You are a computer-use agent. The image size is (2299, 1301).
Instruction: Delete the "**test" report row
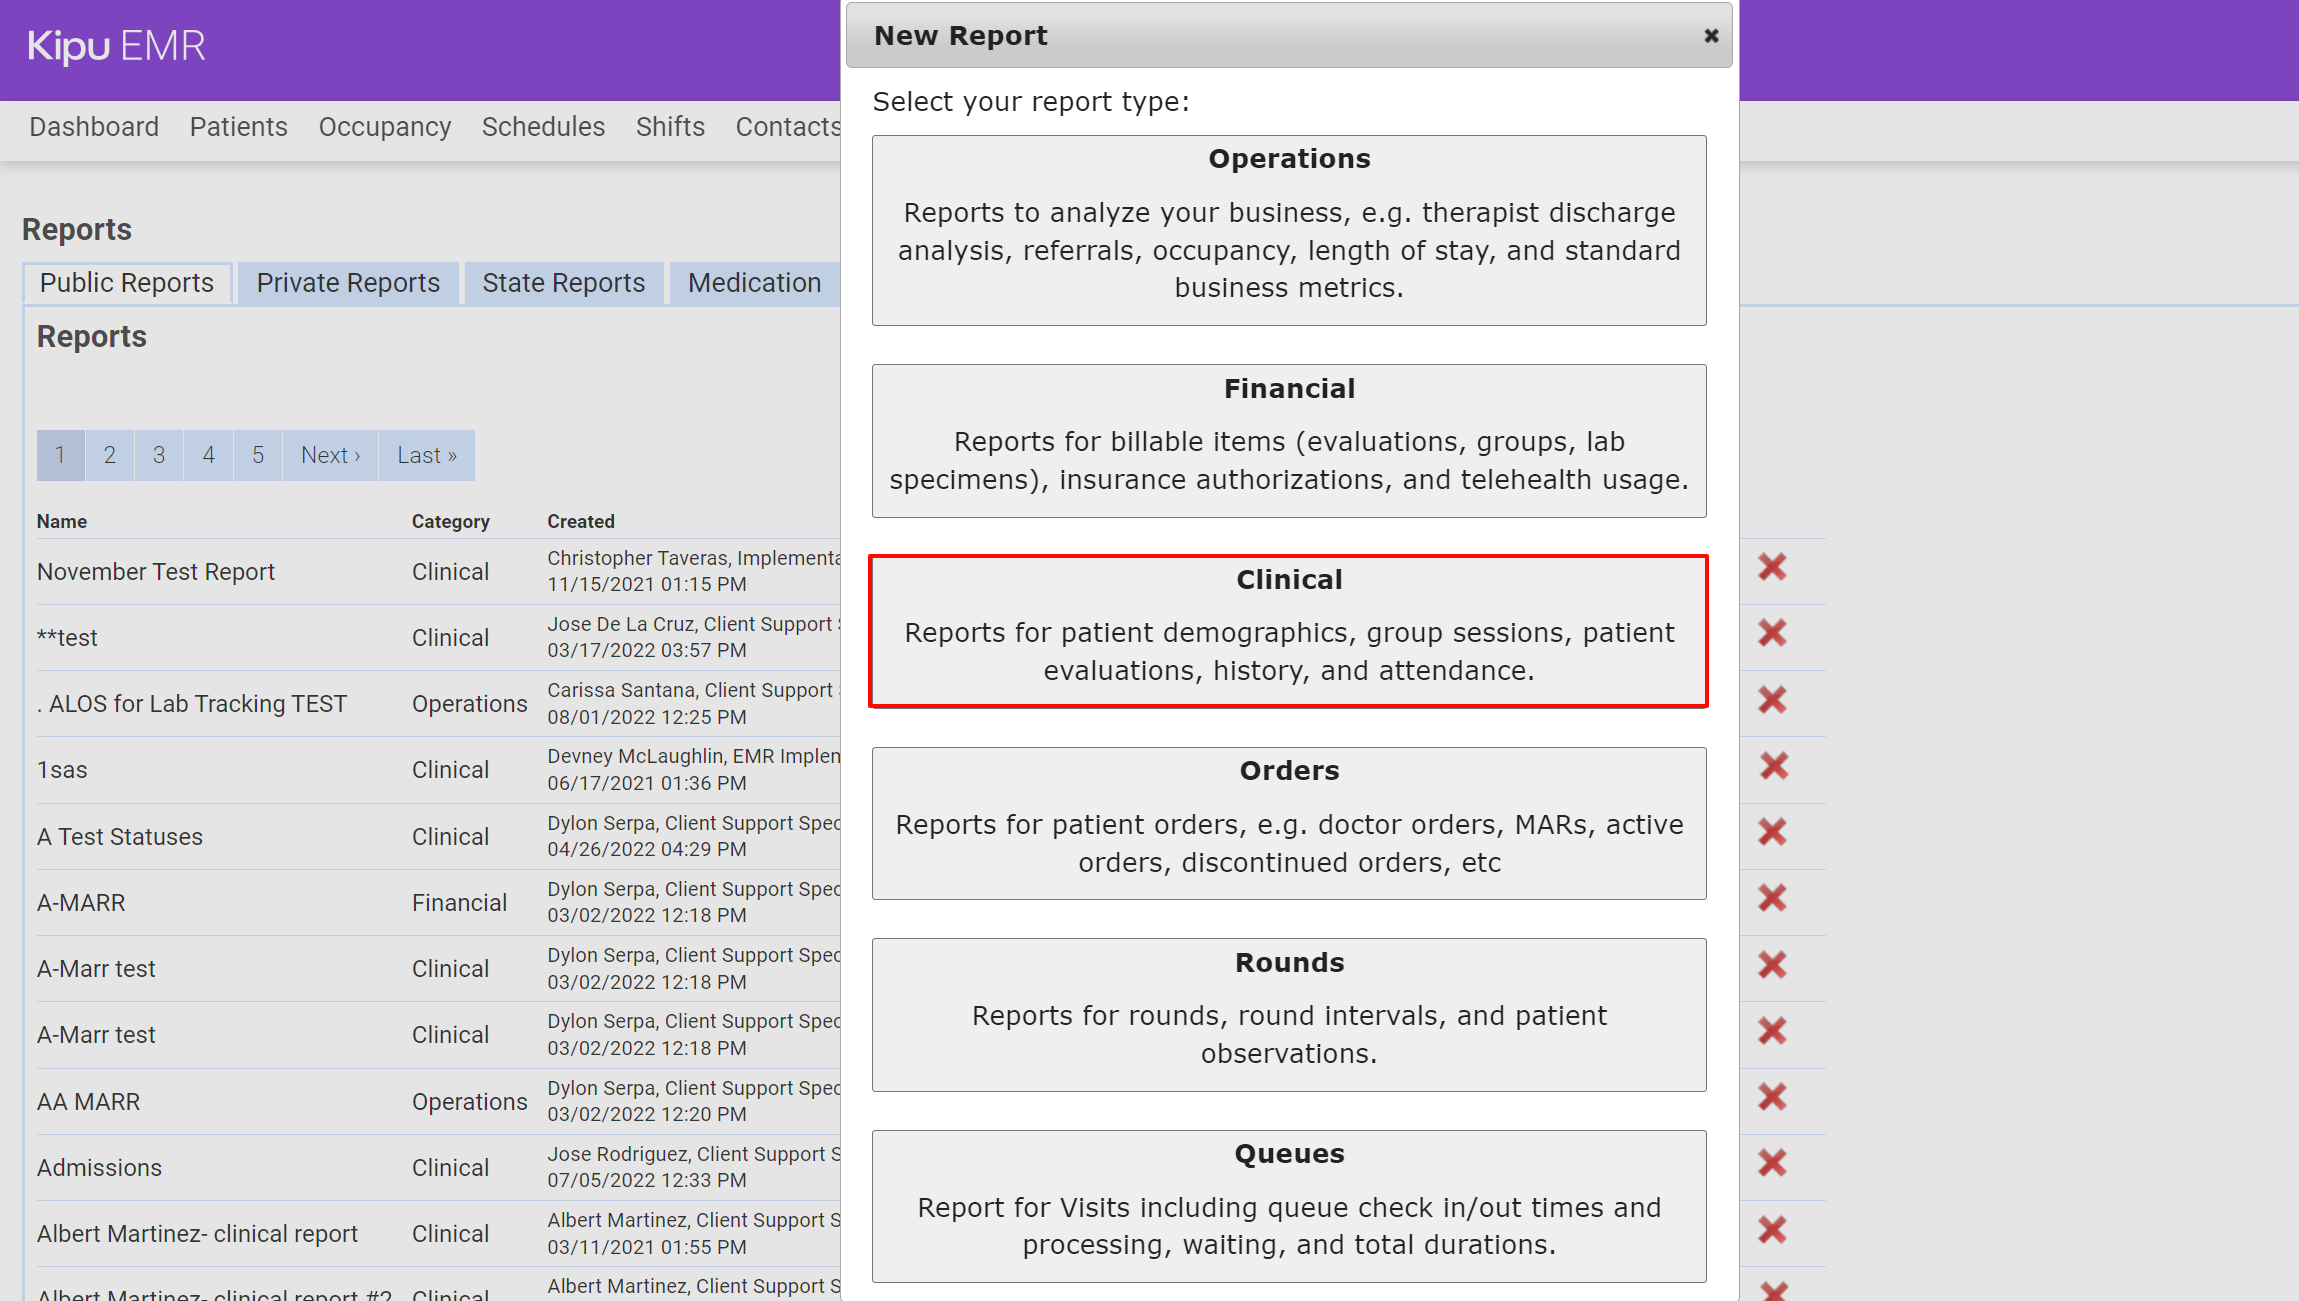click(x=1771, y=633)
